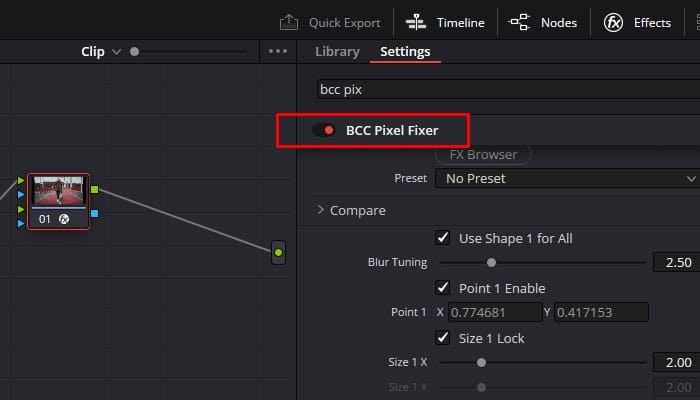
Task: Show the Nodes panel icon
Action: (x=519, y=22)
